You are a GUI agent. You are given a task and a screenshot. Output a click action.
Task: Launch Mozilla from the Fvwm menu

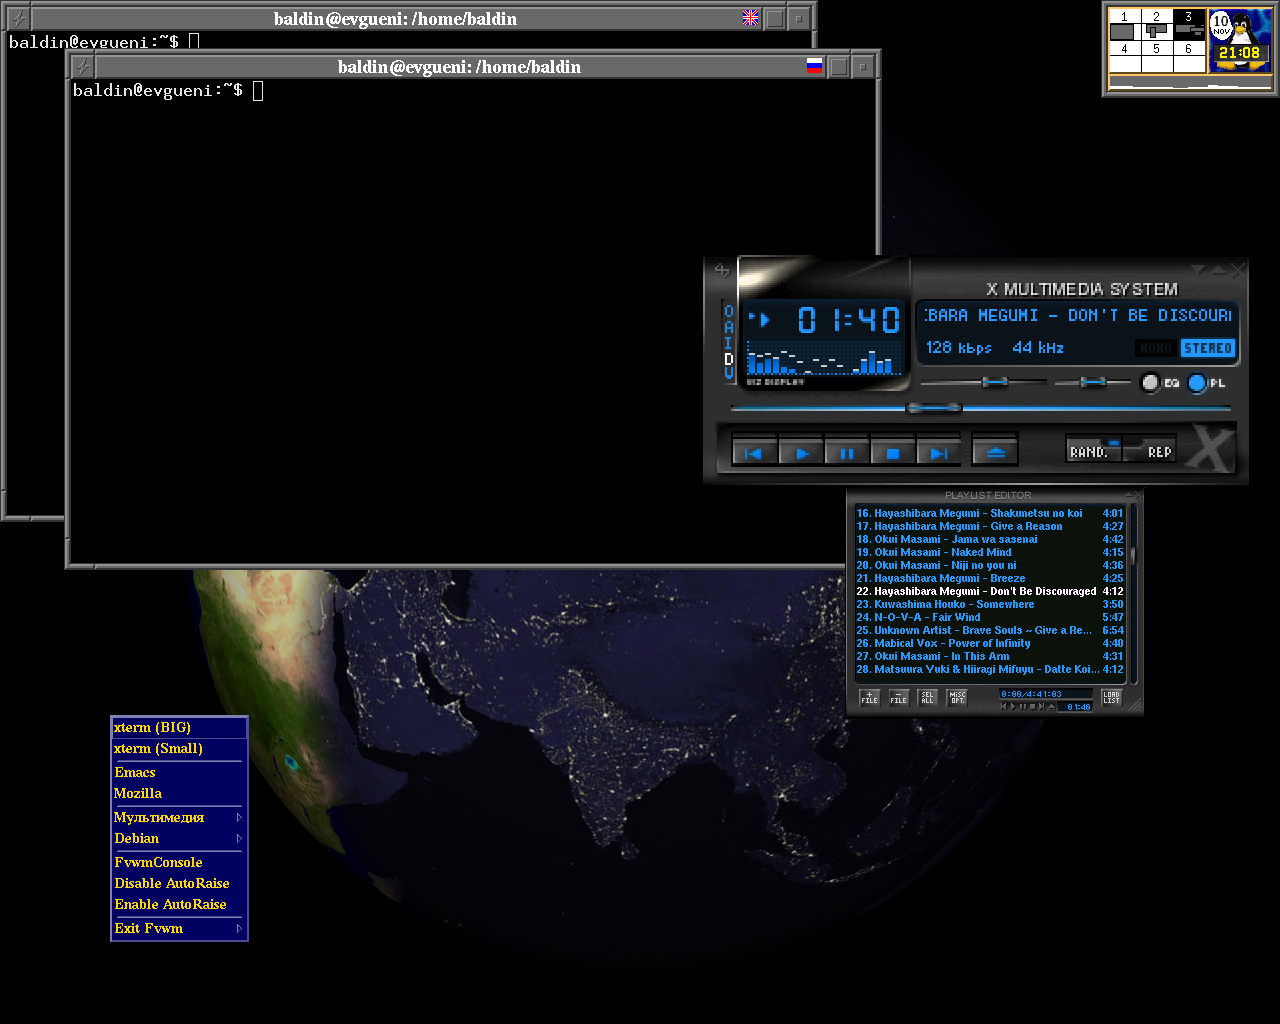[x=179, y=793]
